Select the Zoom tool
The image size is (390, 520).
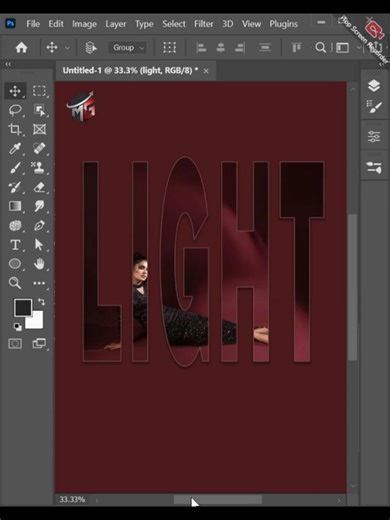click(15, 283)
